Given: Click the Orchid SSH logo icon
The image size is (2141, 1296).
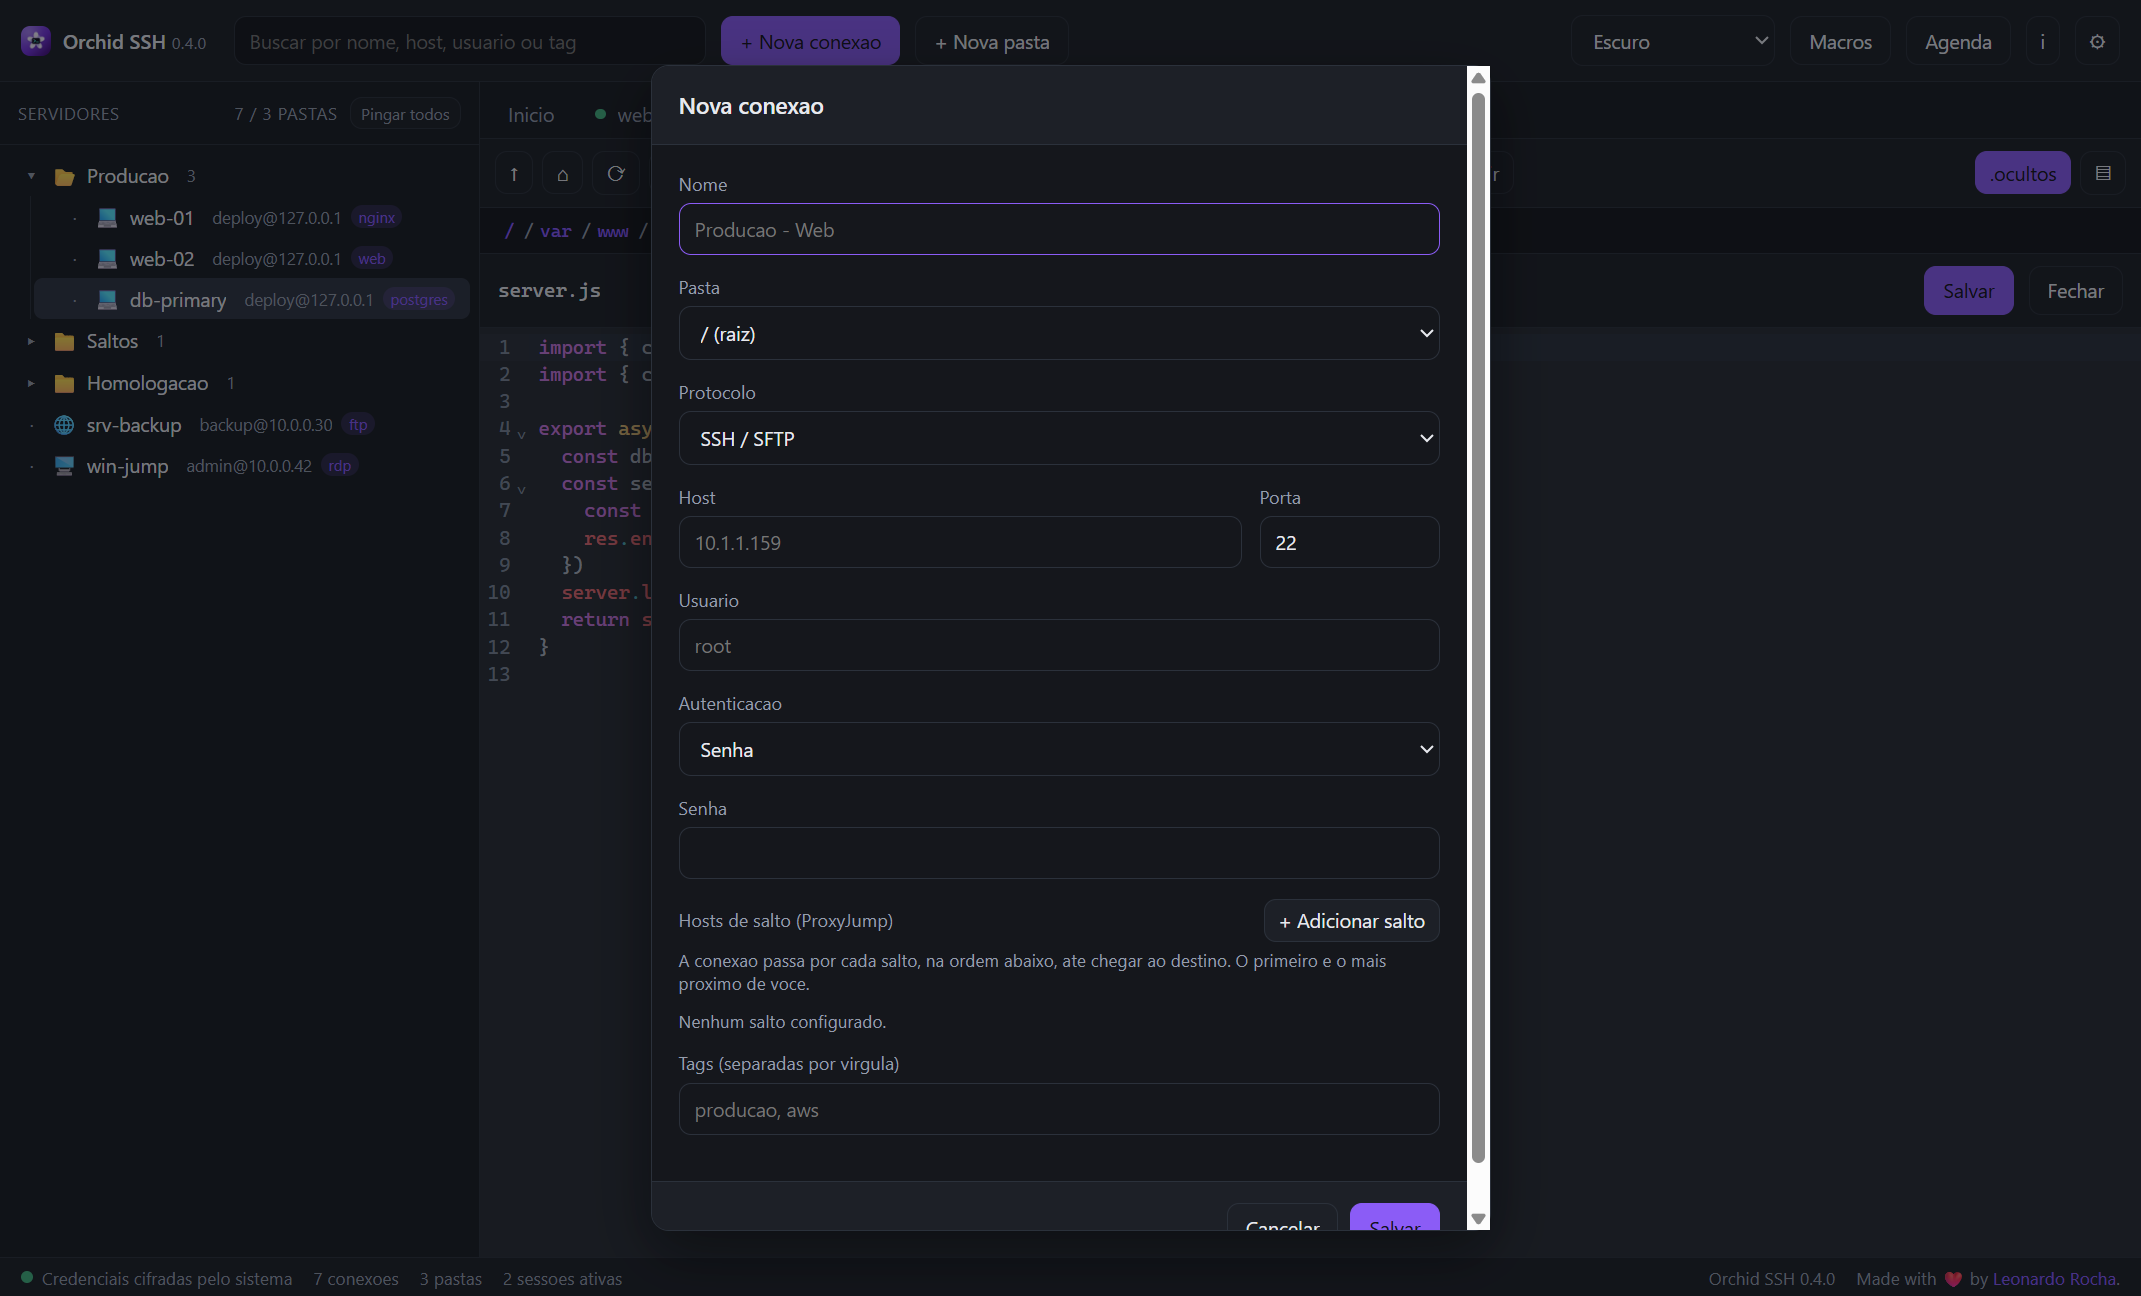Looking at the screenshot, I should (x=36, y=41).
